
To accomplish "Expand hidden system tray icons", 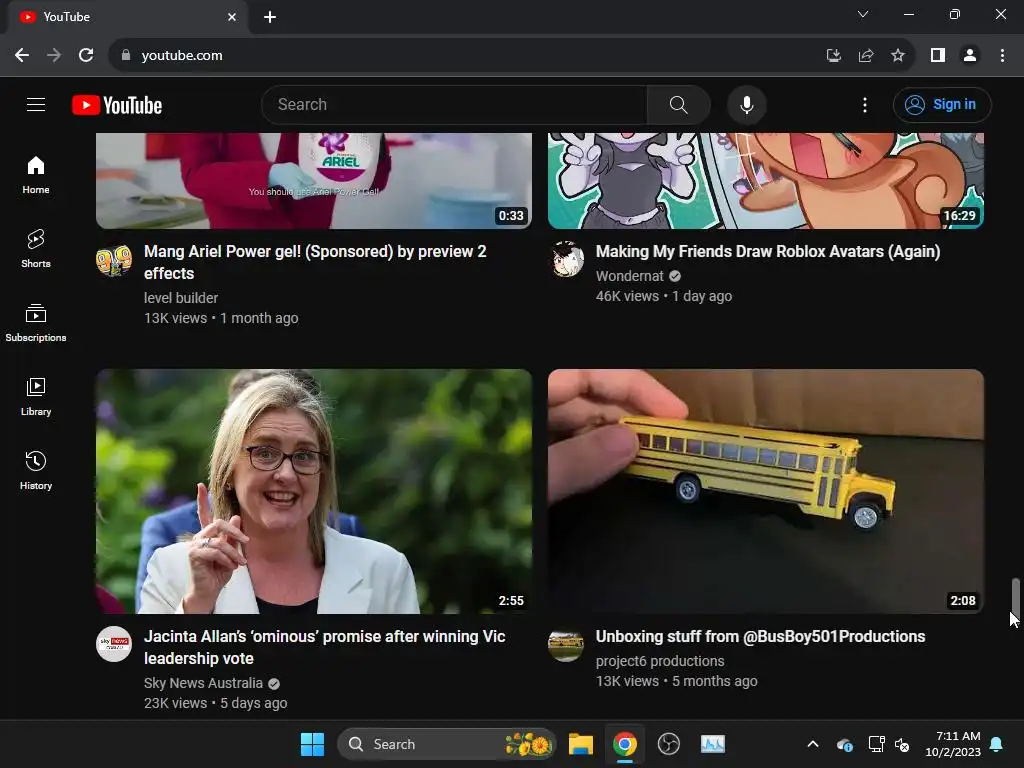I will (813, 744).
